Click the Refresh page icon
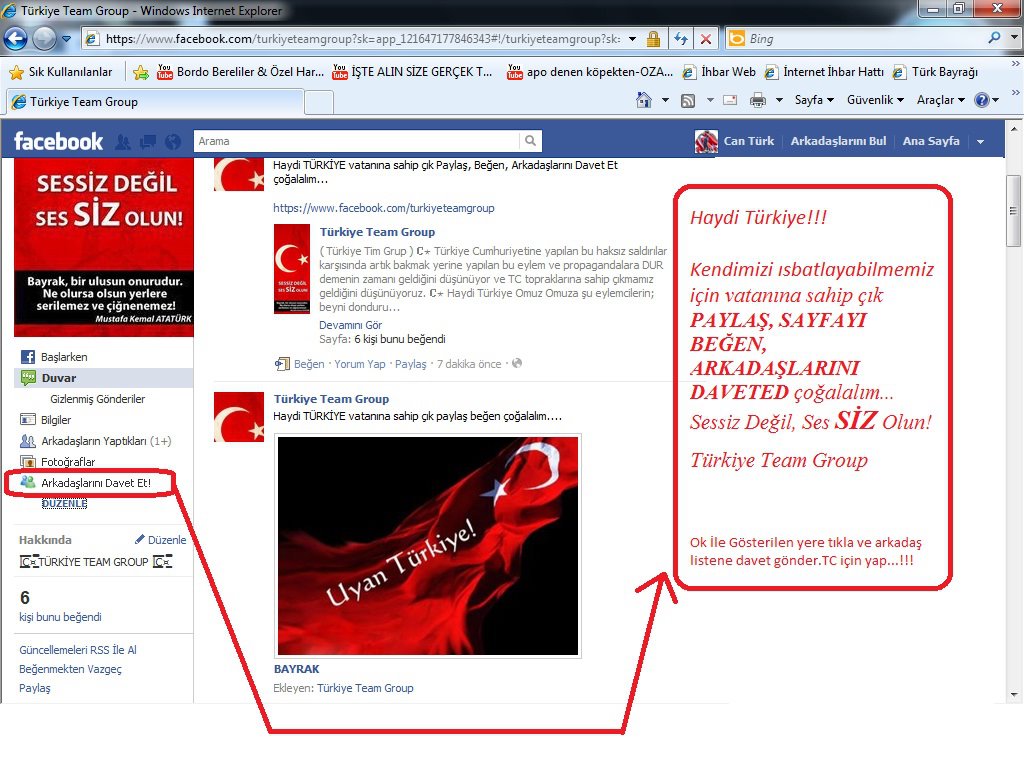 click(681, 39)
